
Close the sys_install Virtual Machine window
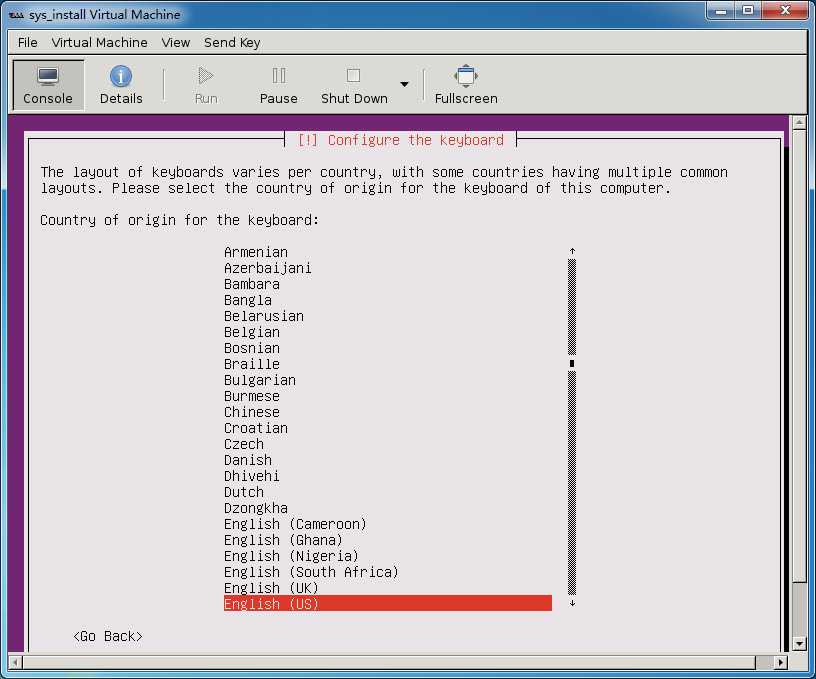(x=786, y=10)
